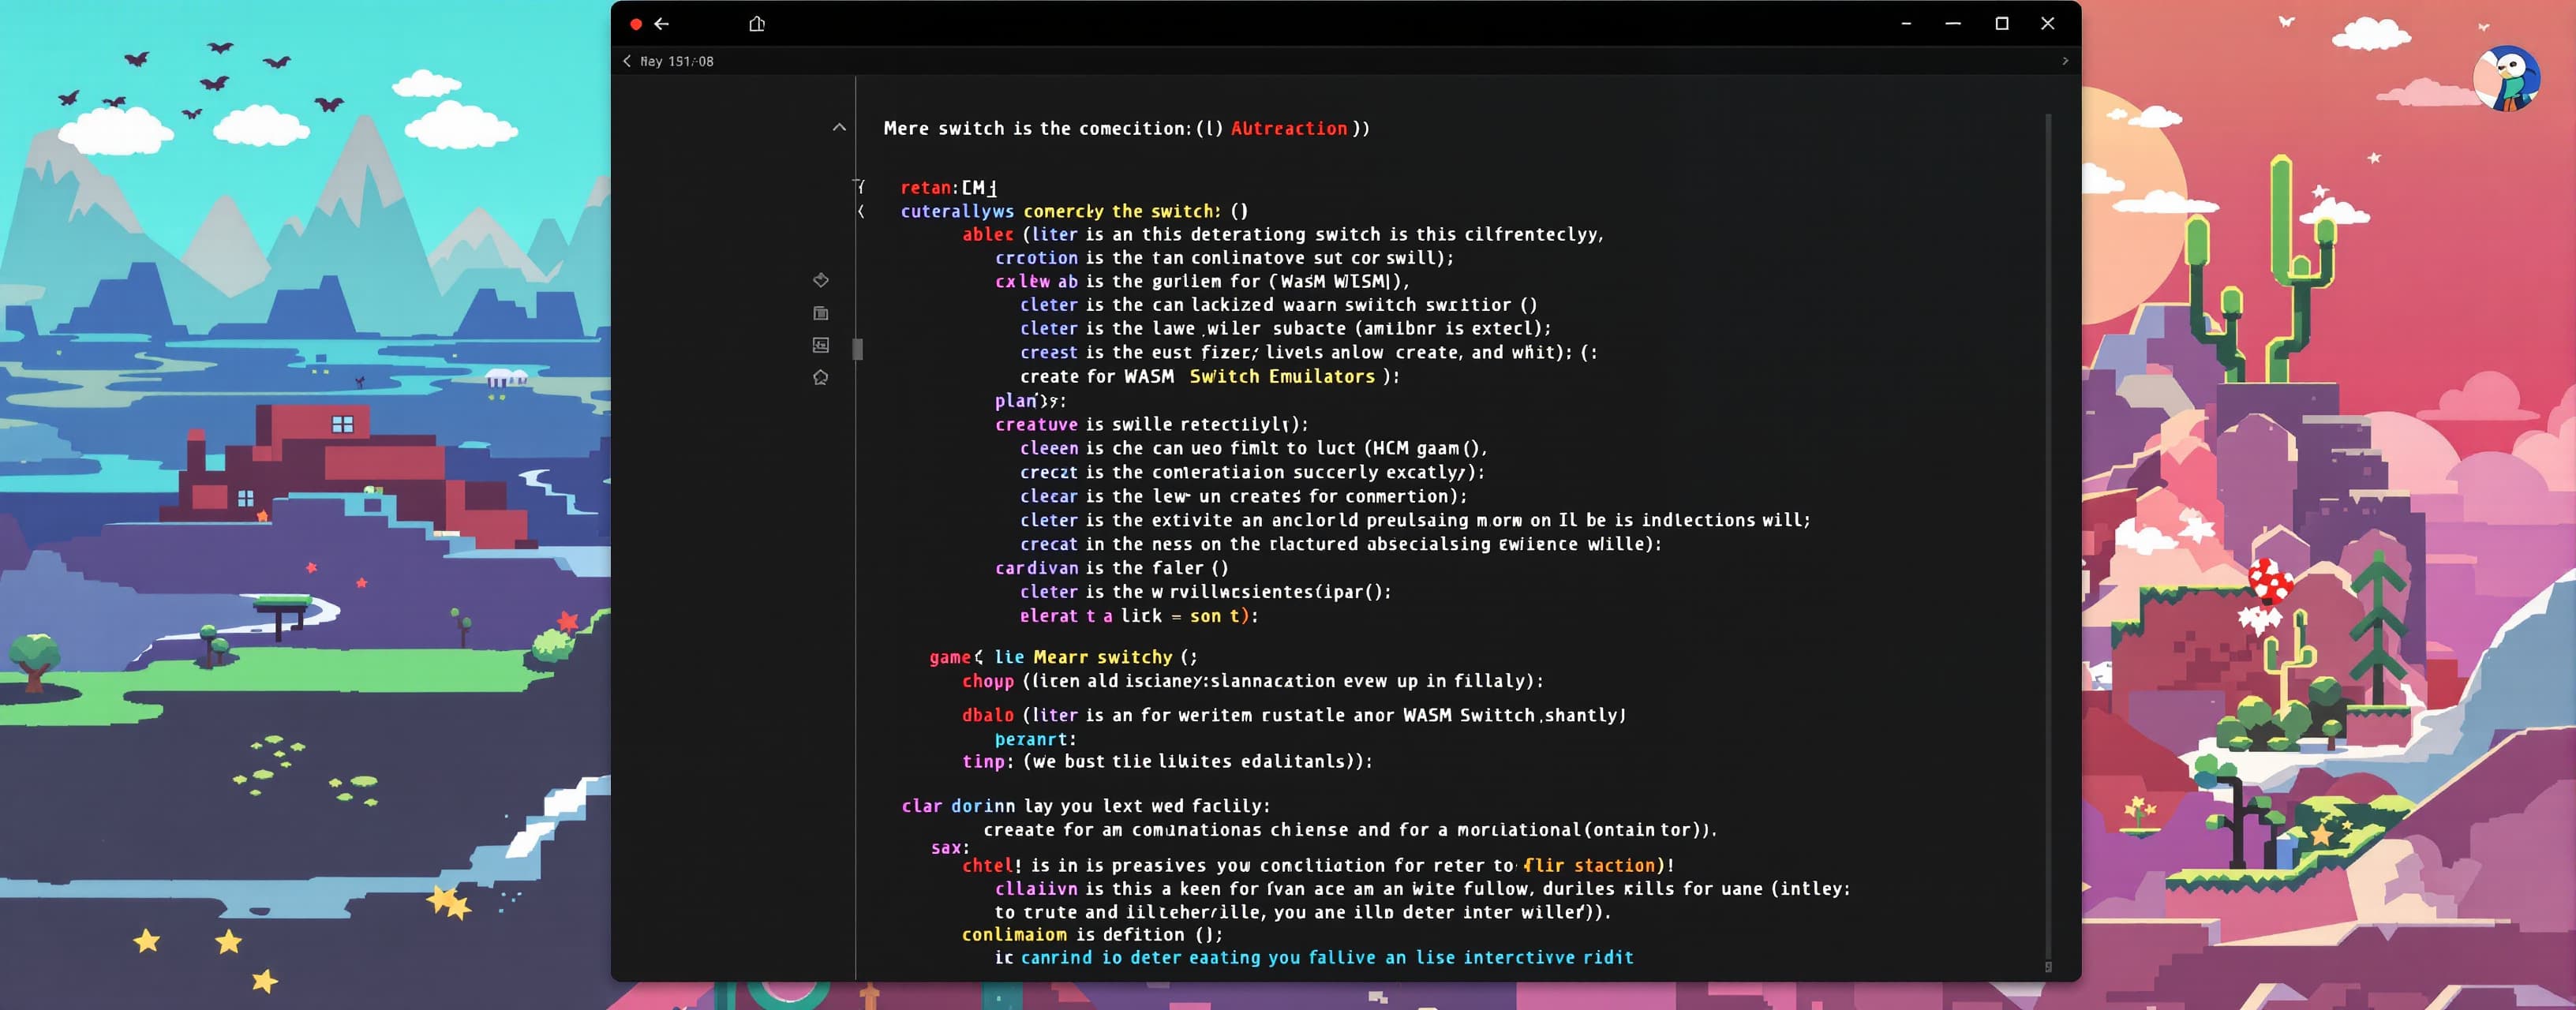
Task: Click the red 'ablec' keyword
Action: click(x=988, y=234)
